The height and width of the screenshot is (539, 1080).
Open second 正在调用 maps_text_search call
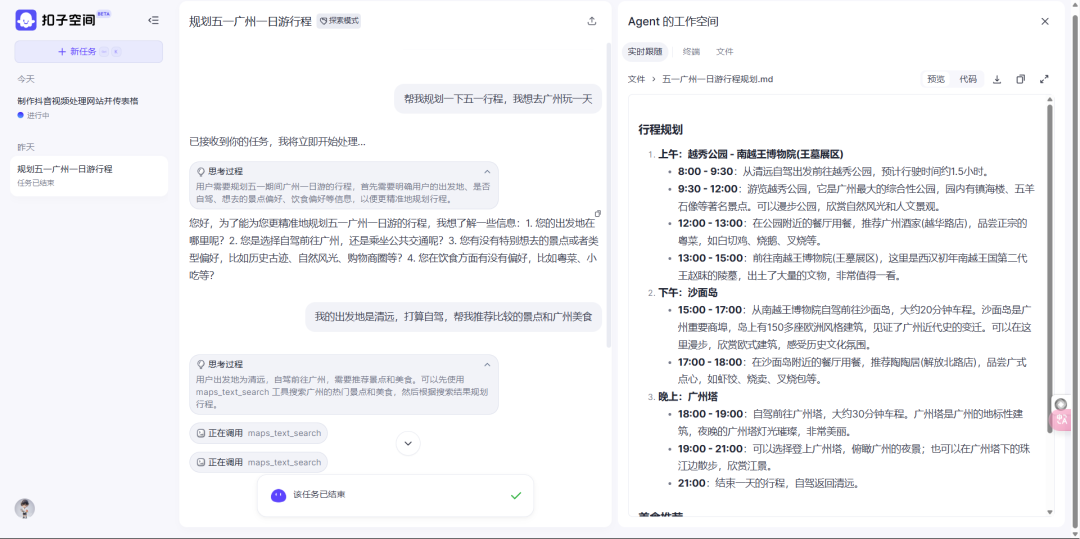tap(259, 462)
